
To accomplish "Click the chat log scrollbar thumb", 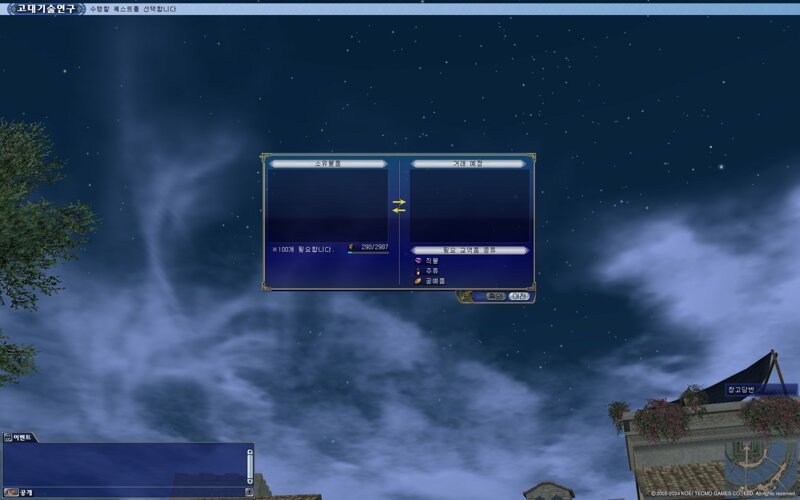I will [249, 467].
